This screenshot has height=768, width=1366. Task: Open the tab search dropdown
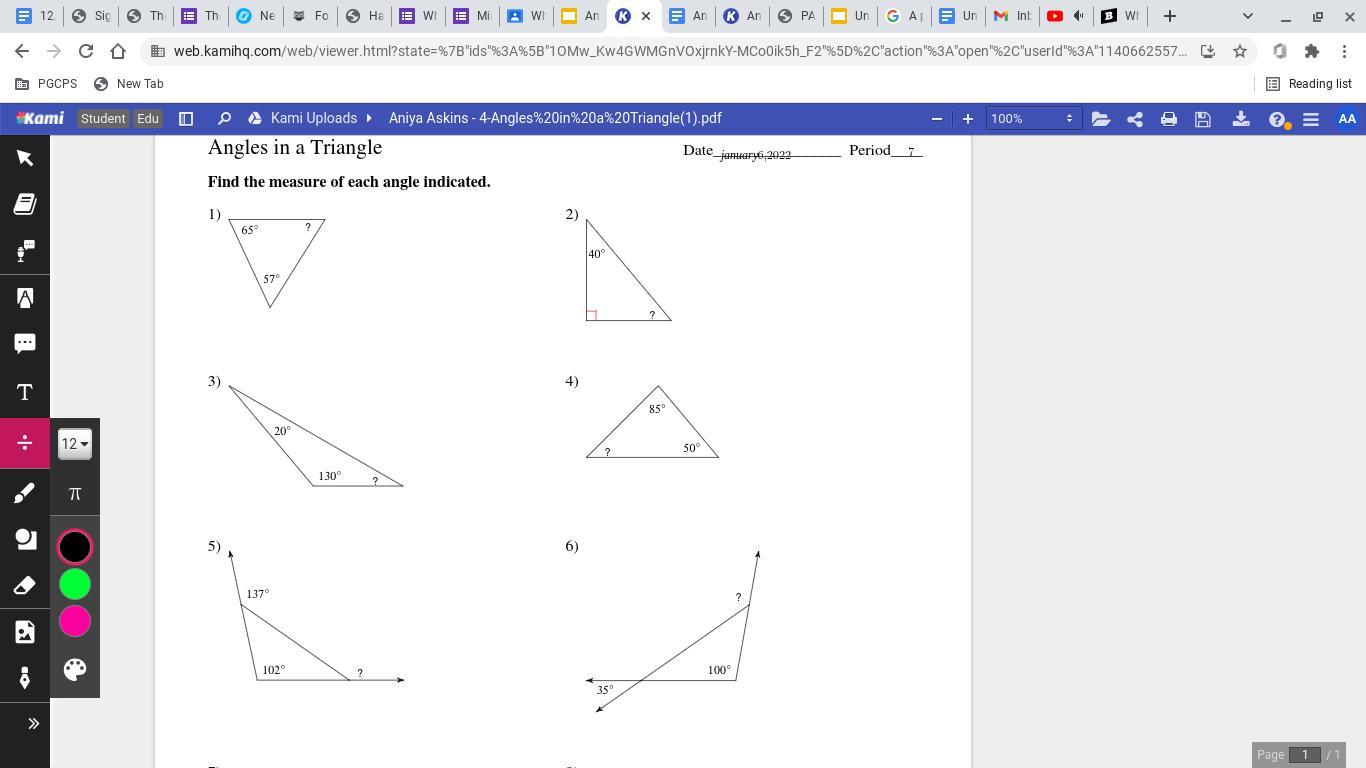(x=1247, y=16)
